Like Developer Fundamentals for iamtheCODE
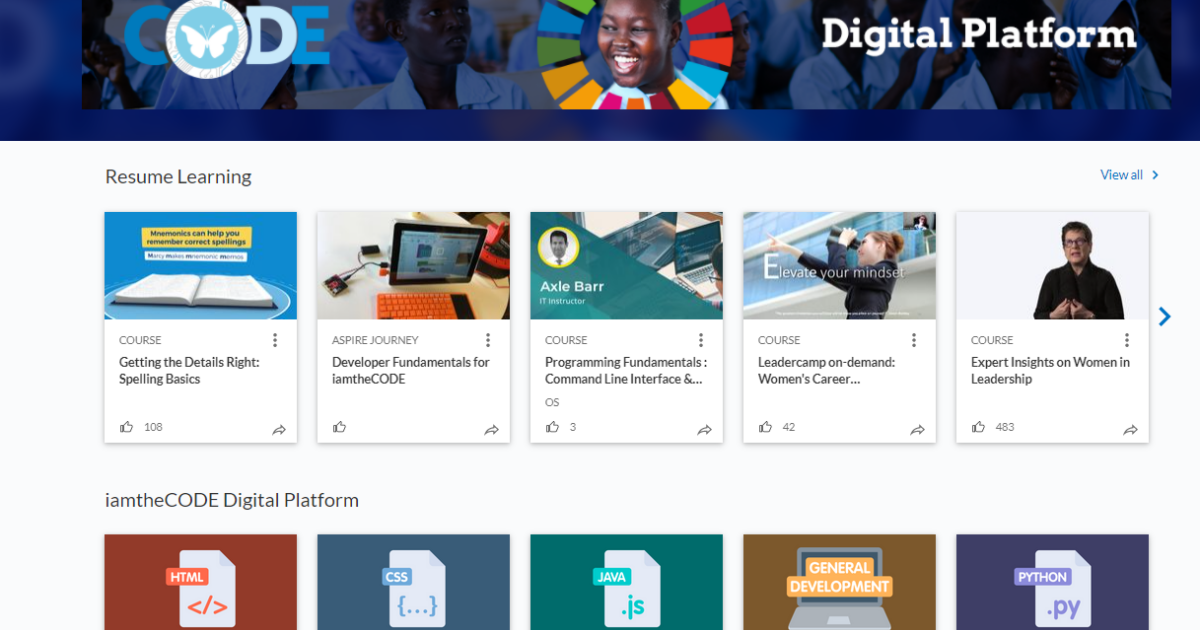Viewport: 1200px width, 630px height. click(340, 427)
